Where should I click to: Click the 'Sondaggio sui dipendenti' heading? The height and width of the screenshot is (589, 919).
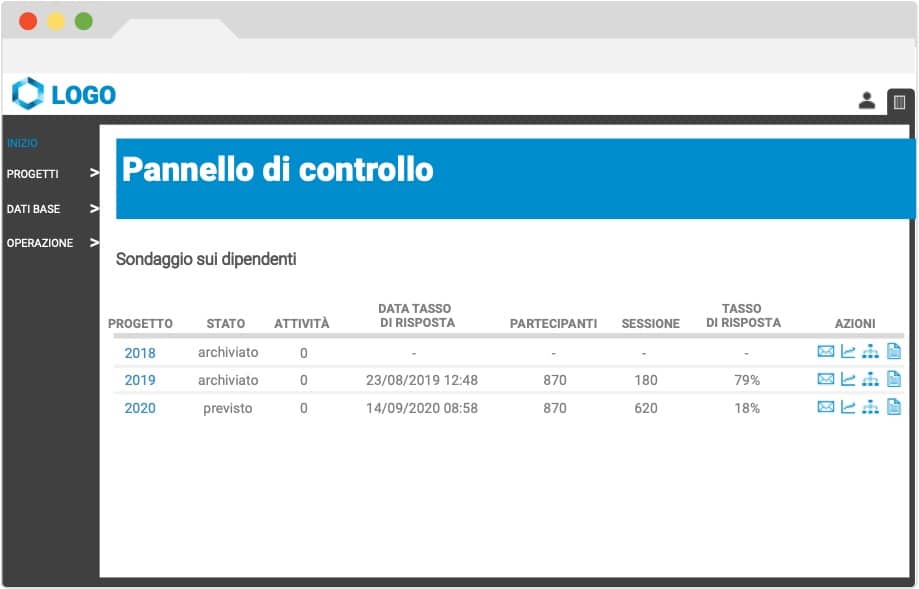(x=206, y=259)
